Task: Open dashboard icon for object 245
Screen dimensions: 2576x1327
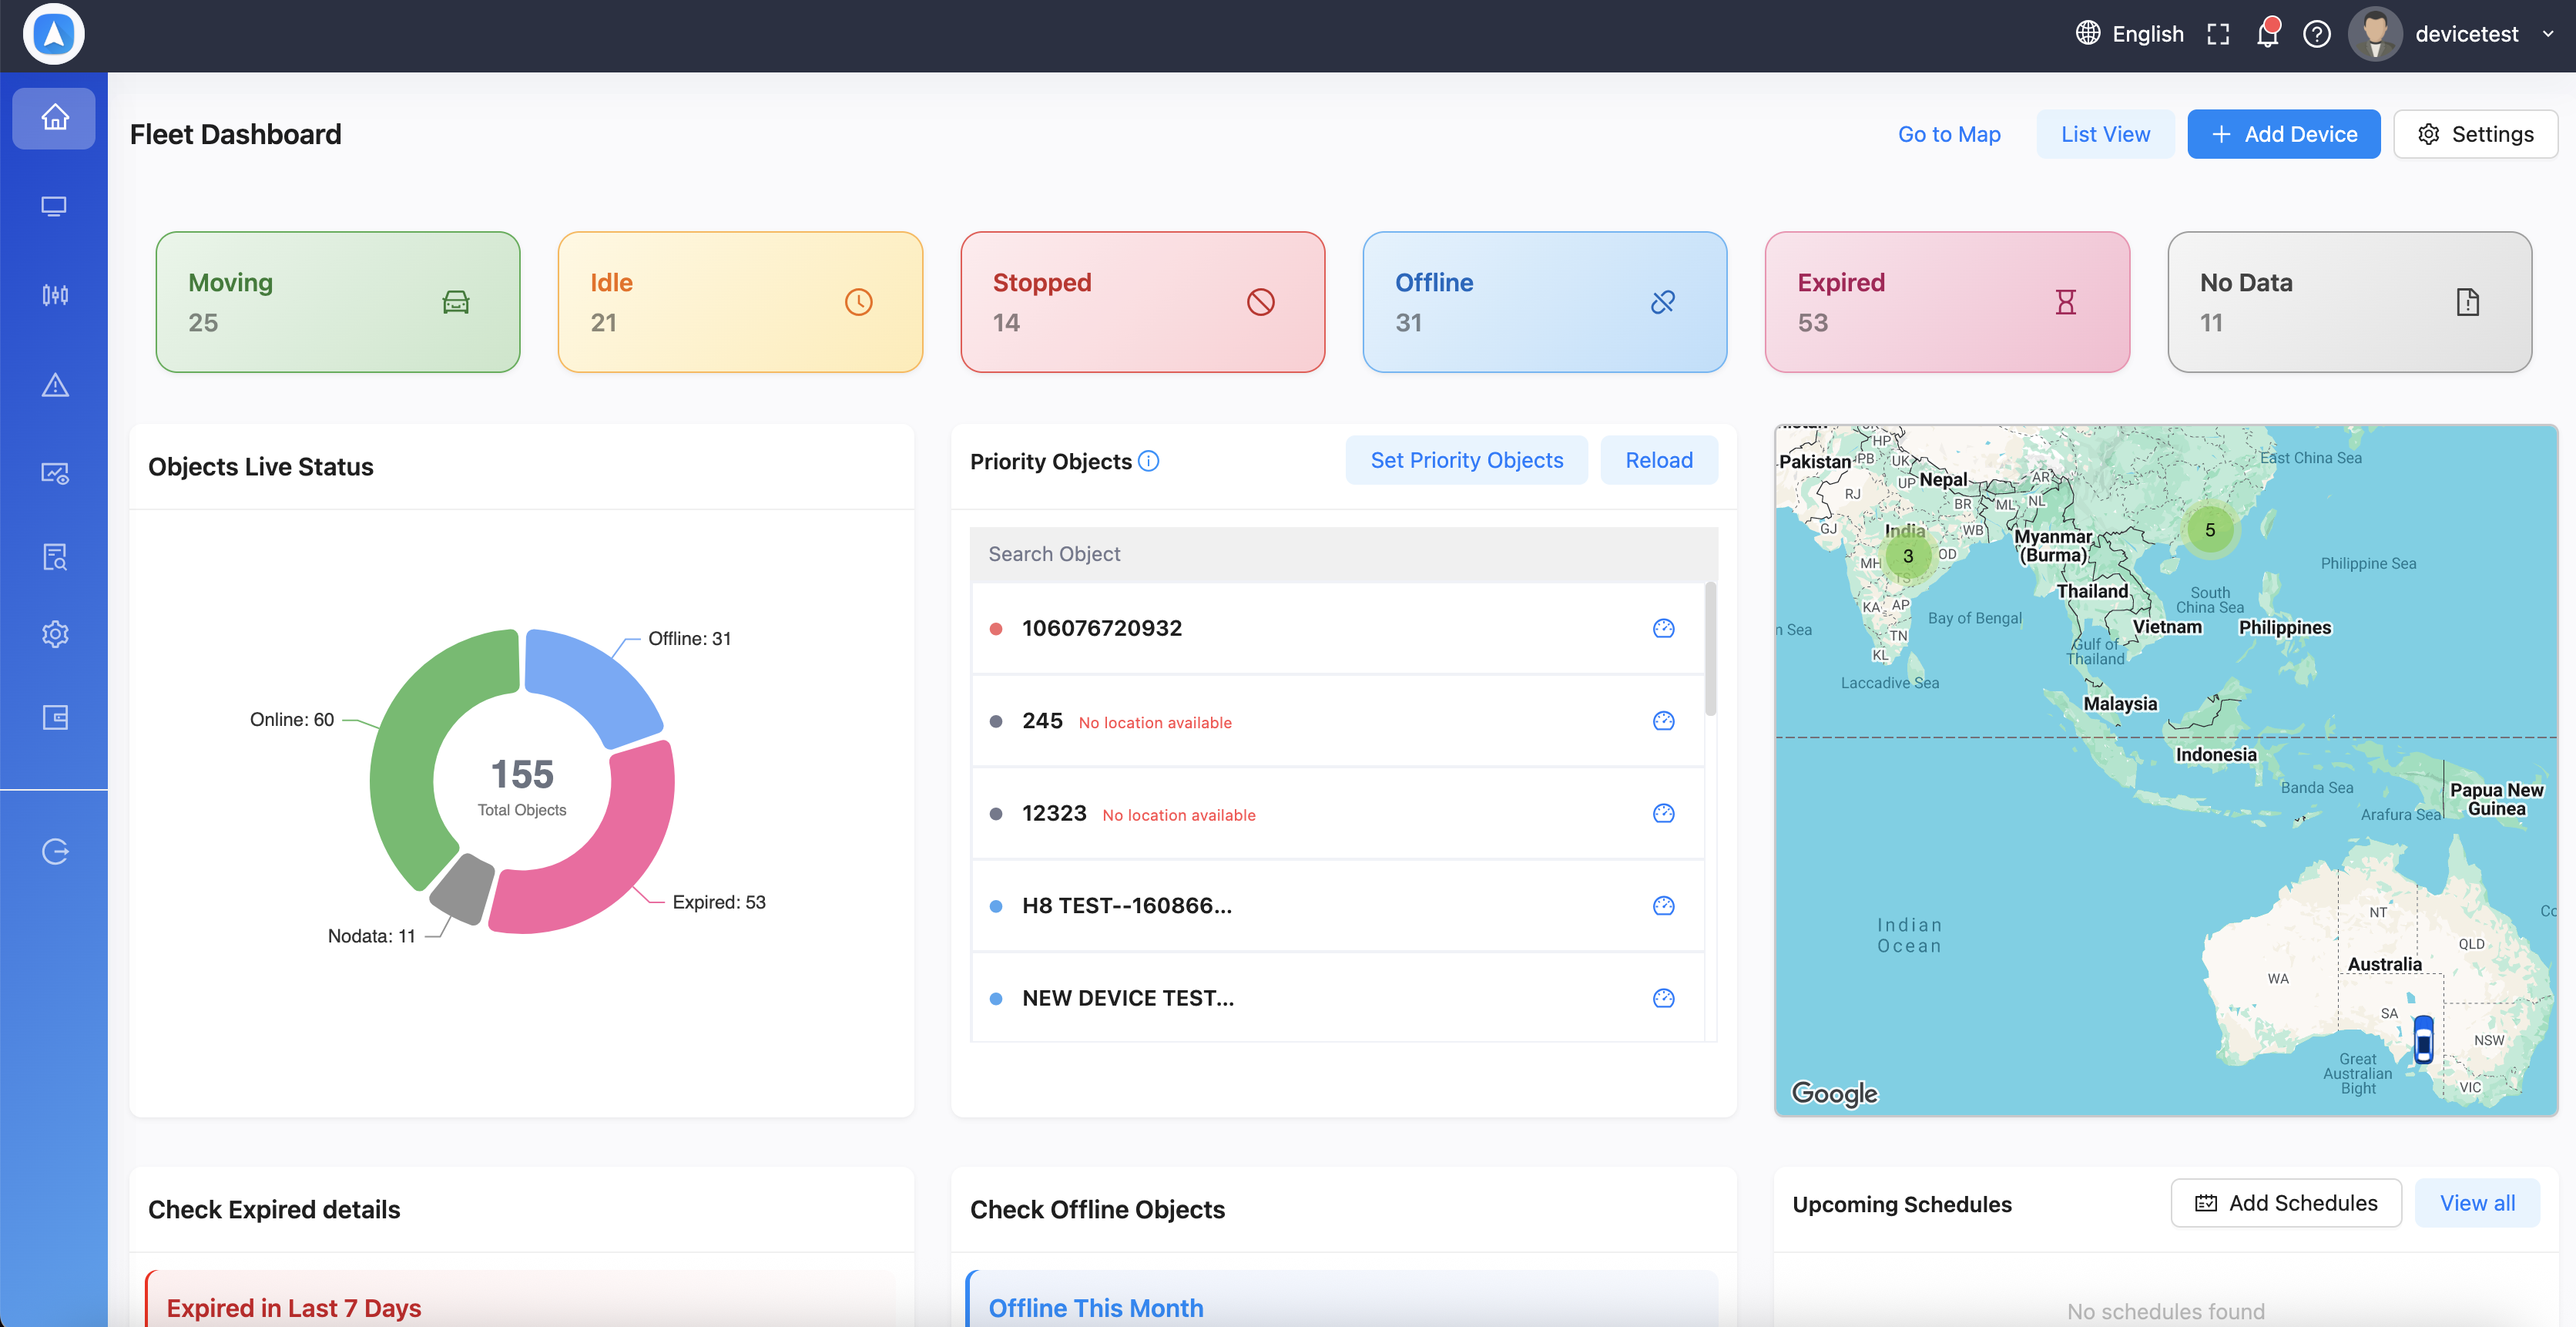Action: pos(1663,721)
